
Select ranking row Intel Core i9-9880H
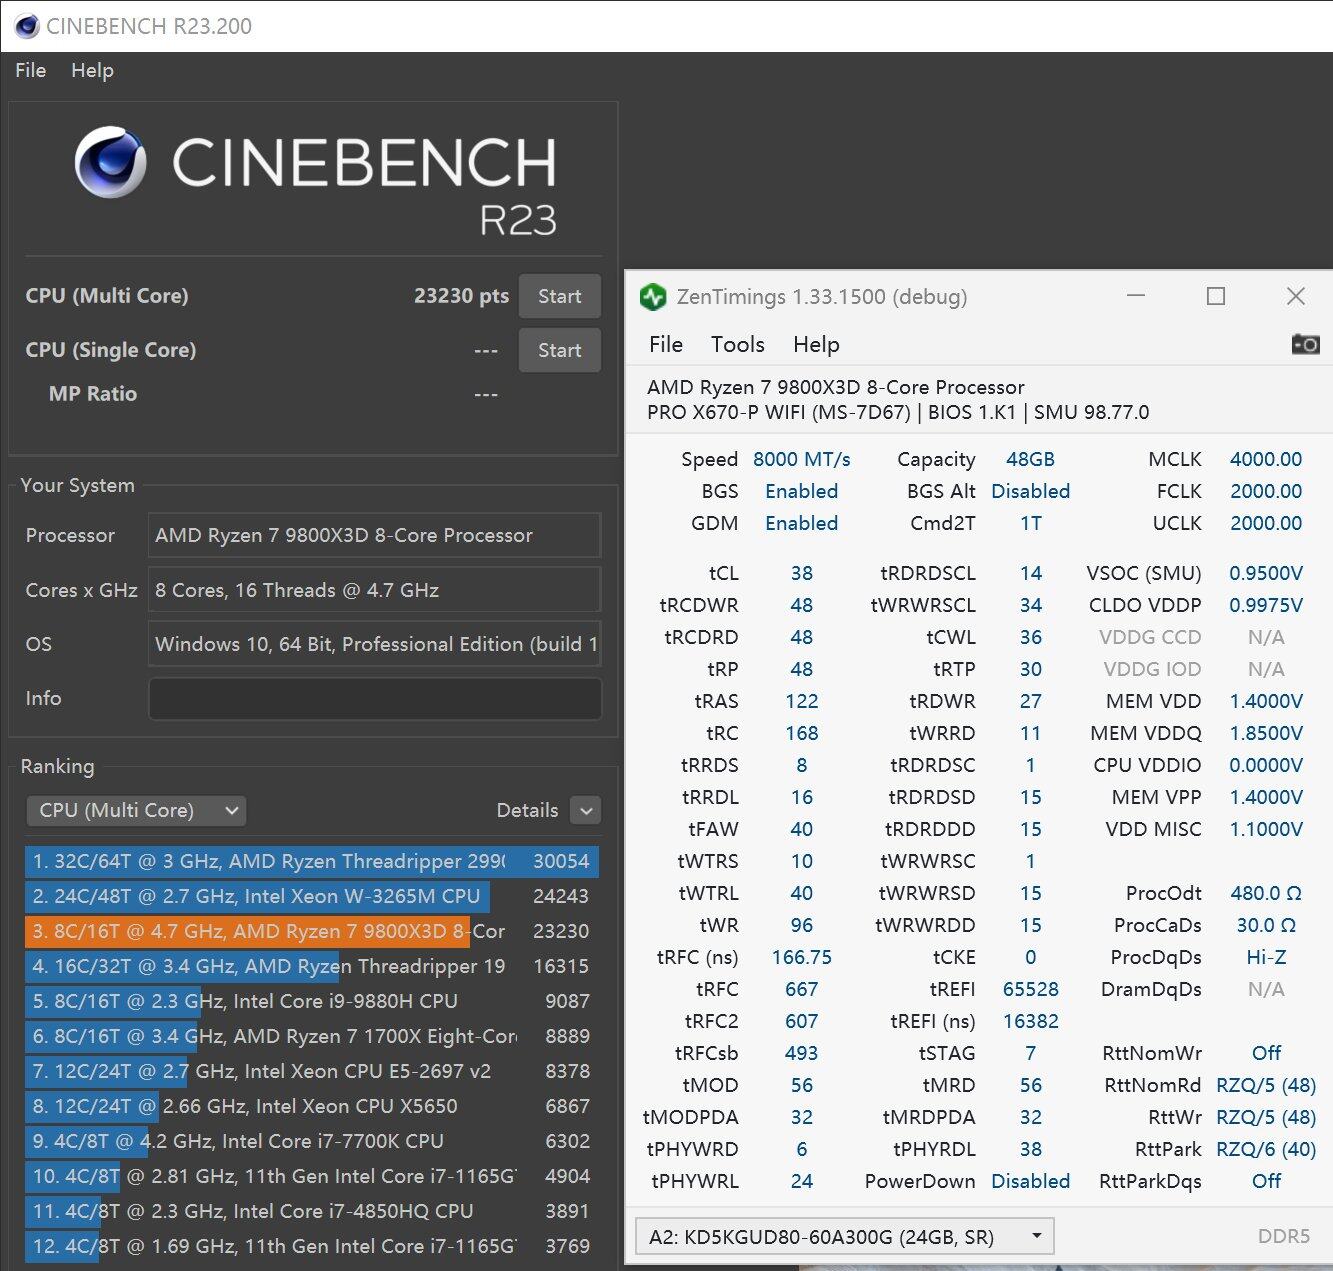(311, 1001)
